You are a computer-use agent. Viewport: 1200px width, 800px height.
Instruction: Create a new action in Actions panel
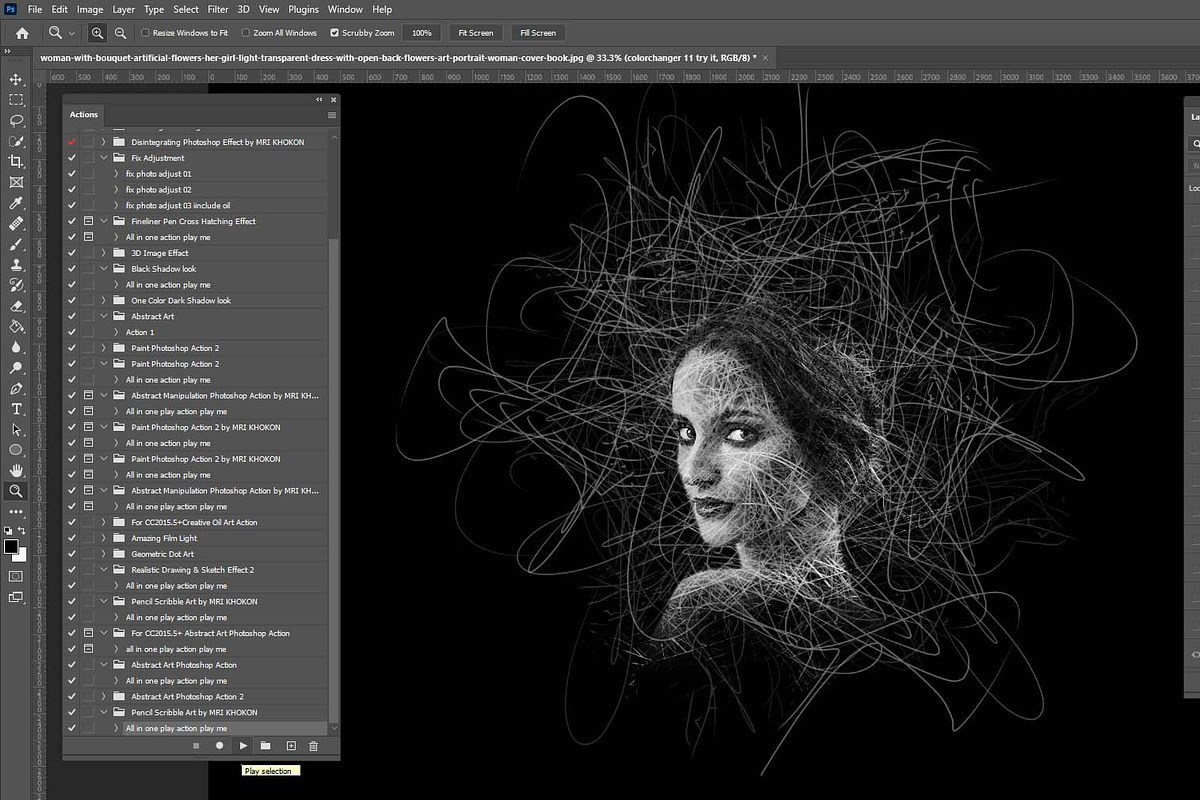coord(291,746)
